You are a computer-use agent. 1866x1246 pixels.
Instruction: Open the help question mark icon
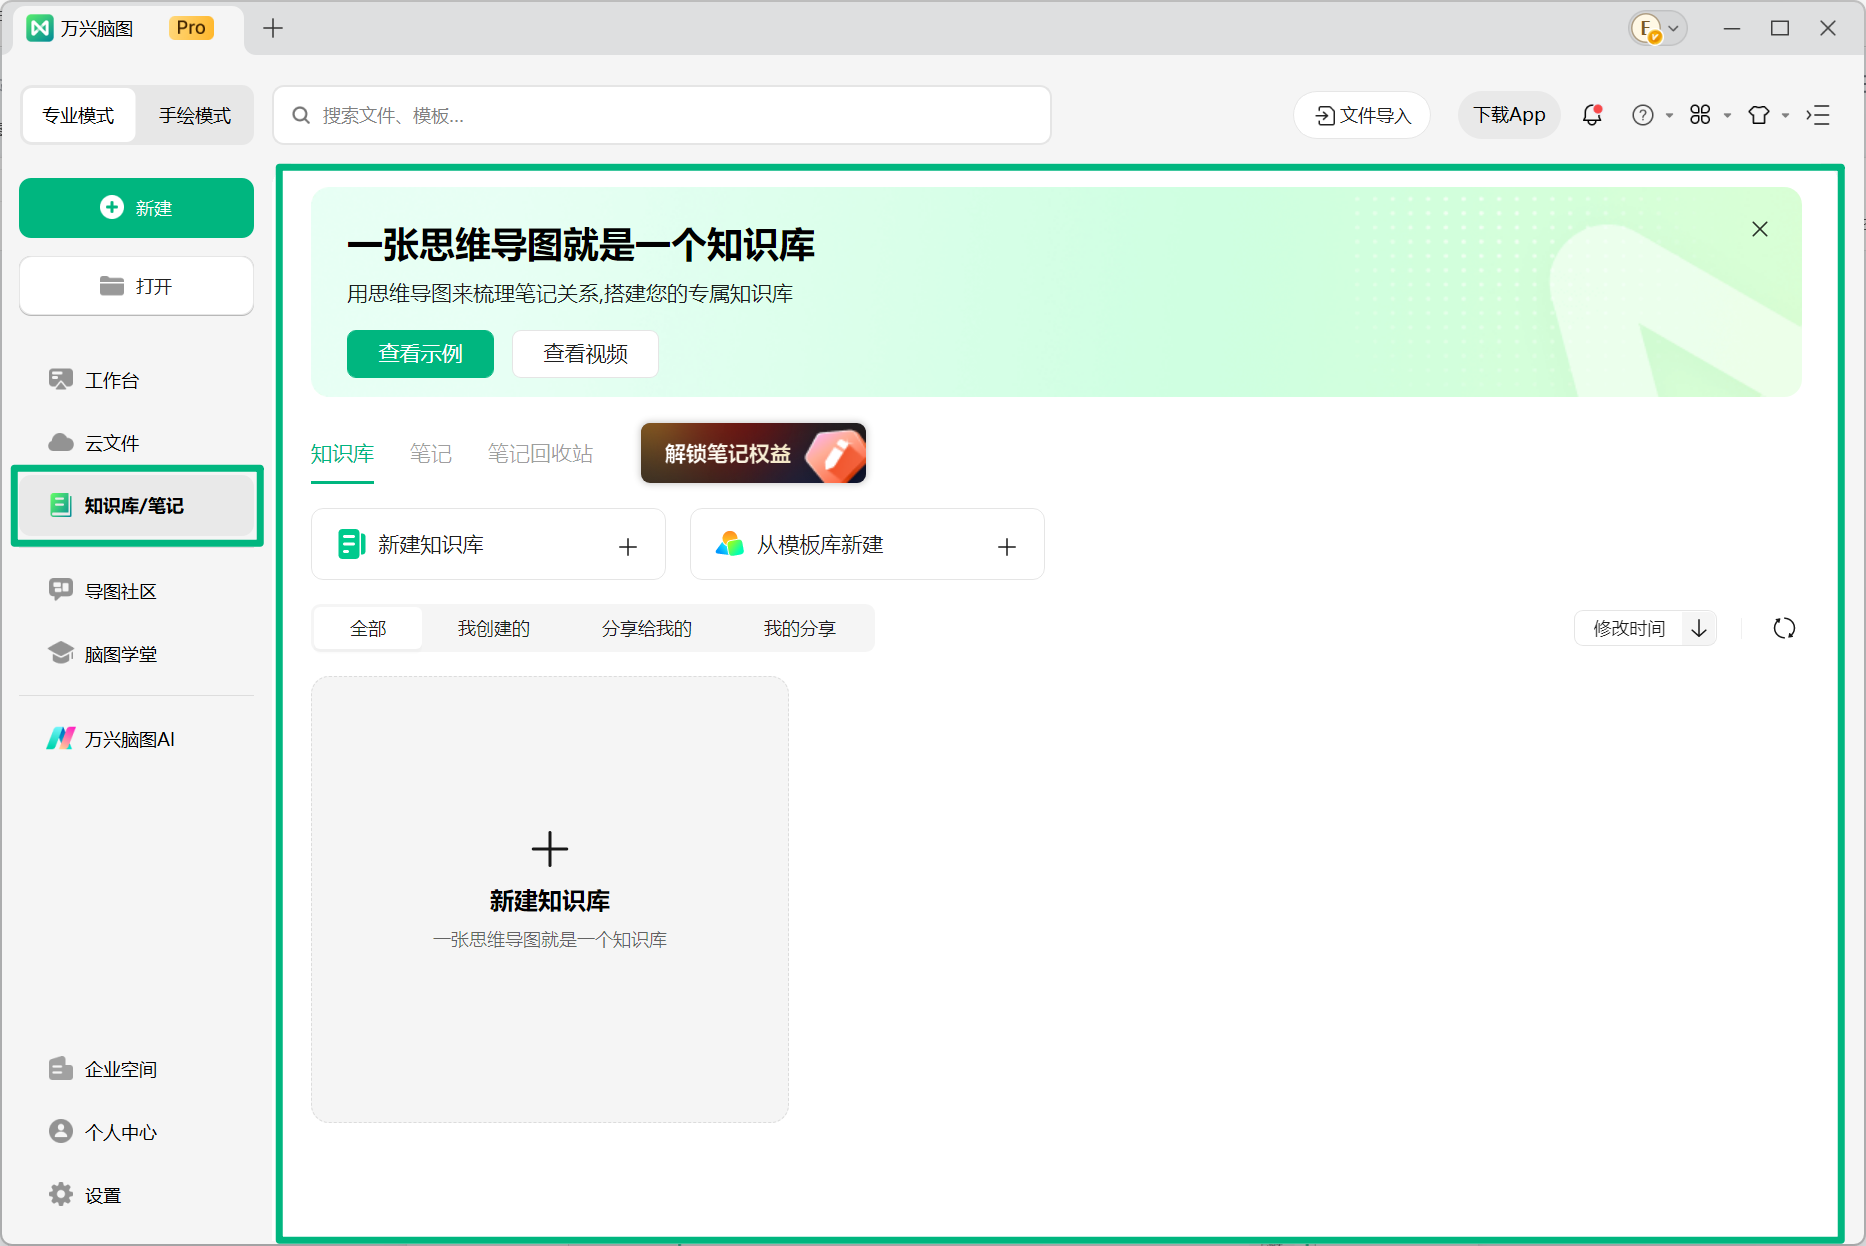pos(1642,115)
